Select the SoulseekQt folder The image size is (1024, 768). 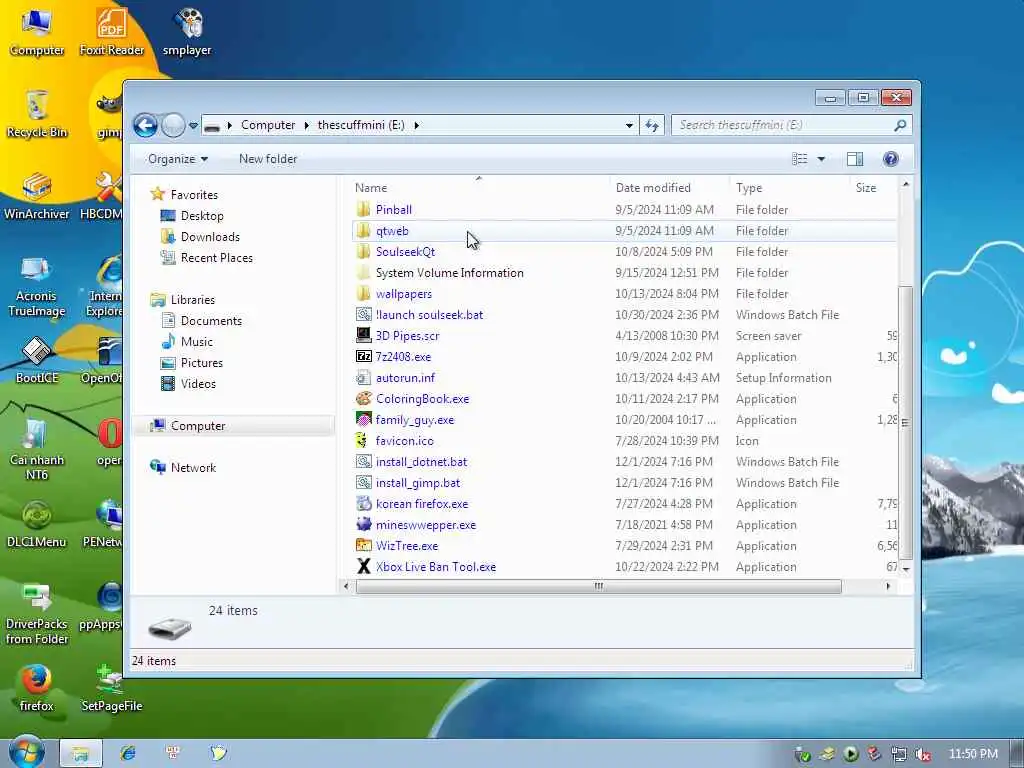coord(406,251)
